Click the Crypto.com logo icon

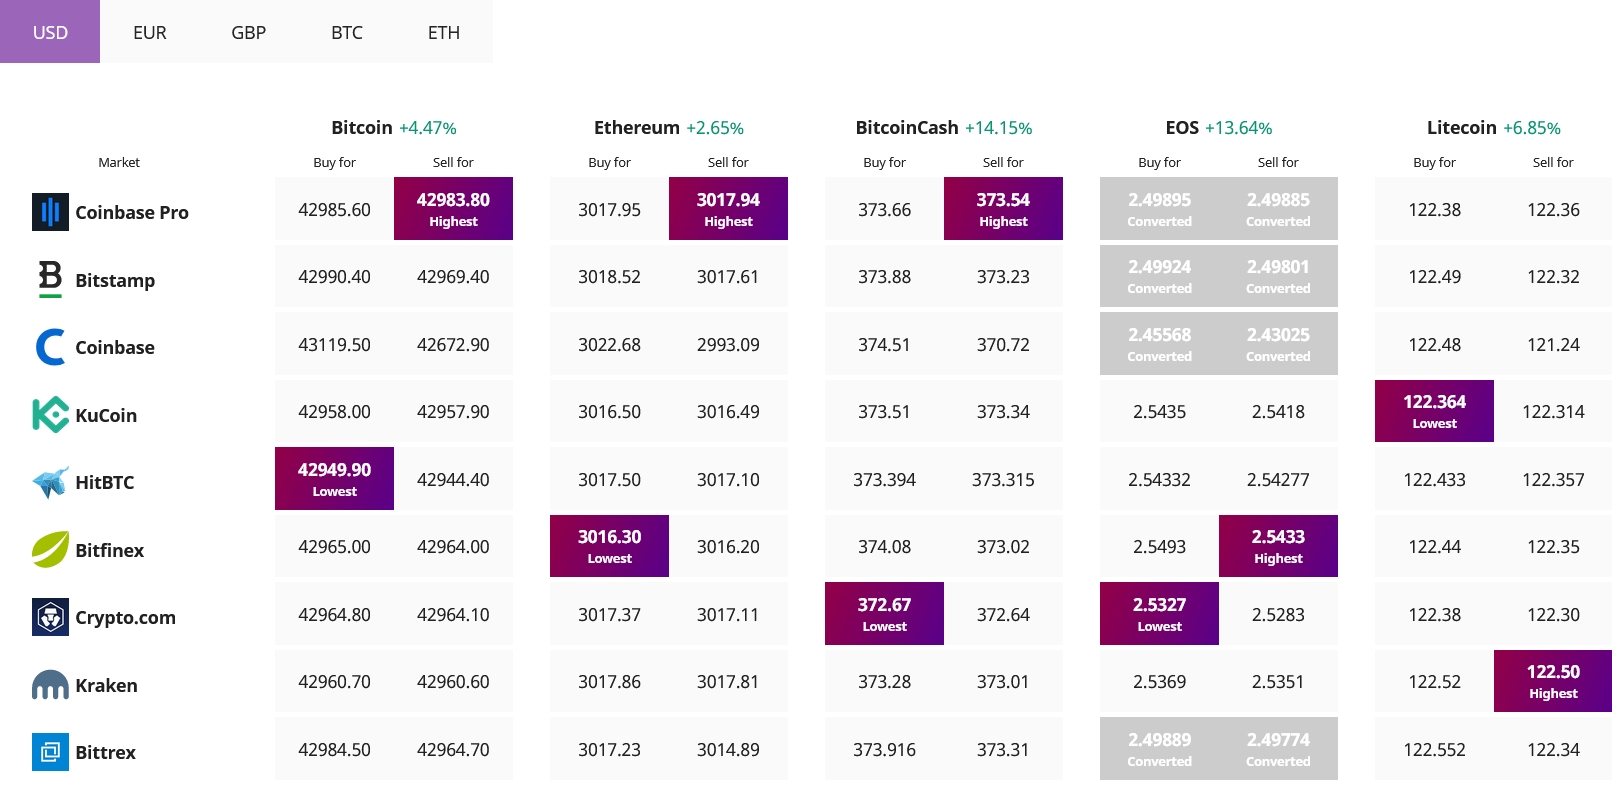(50, 617)
